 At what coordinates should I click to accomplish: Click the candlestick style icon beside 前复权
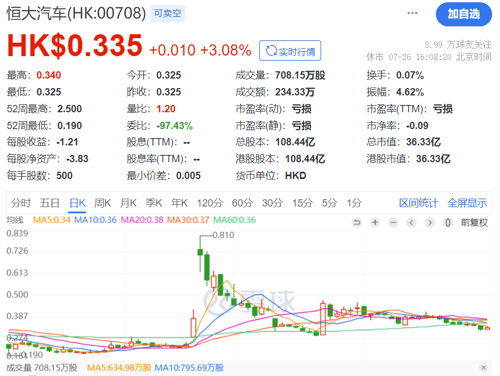(x=448, y=222)
